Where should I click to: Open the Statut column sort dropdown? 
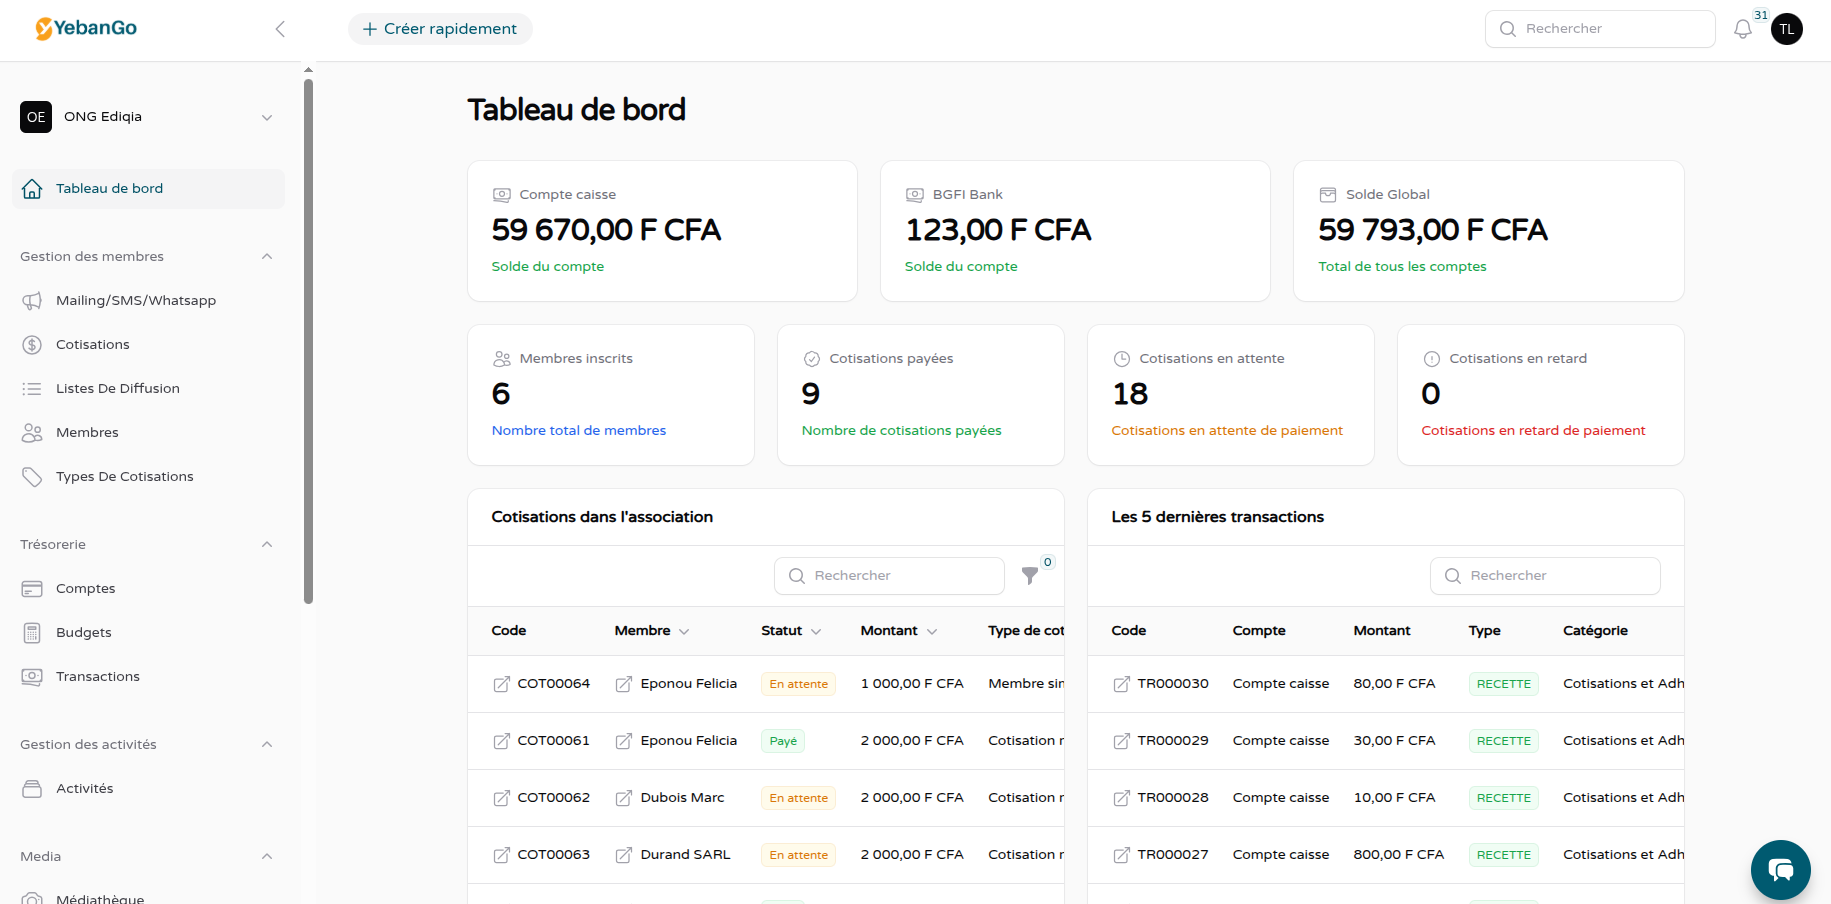tap(817, 631)
